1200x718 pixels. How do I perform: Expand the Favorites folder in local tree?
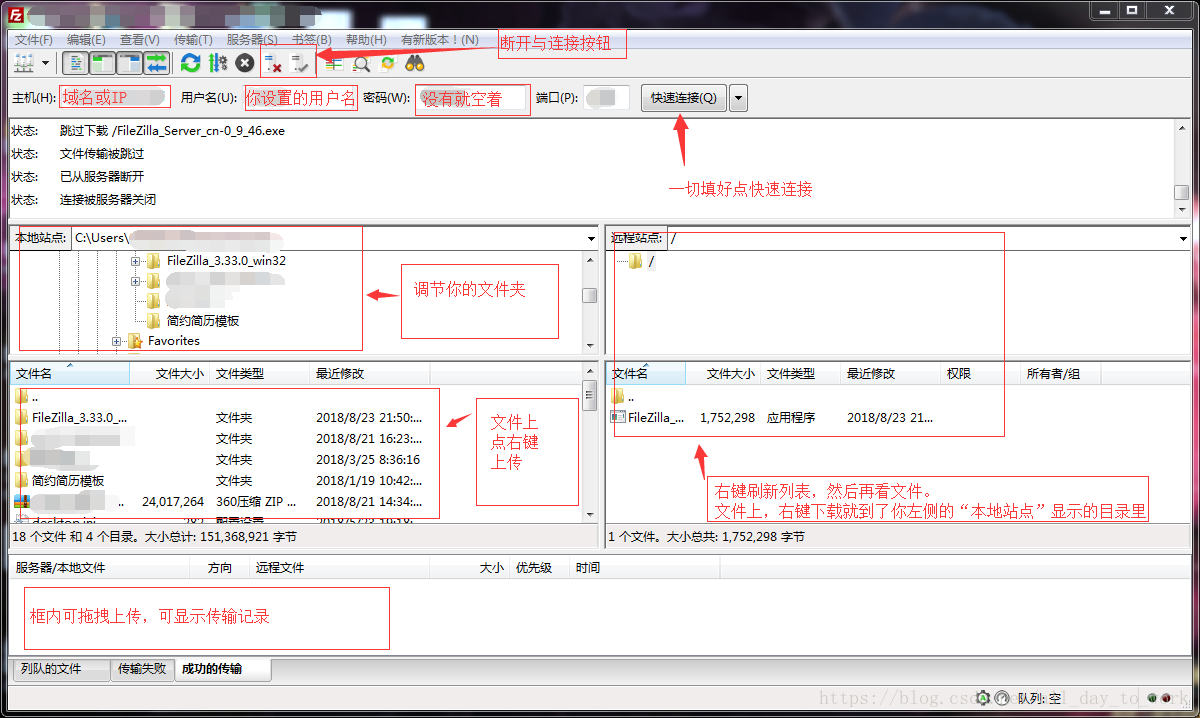(116, 342)
